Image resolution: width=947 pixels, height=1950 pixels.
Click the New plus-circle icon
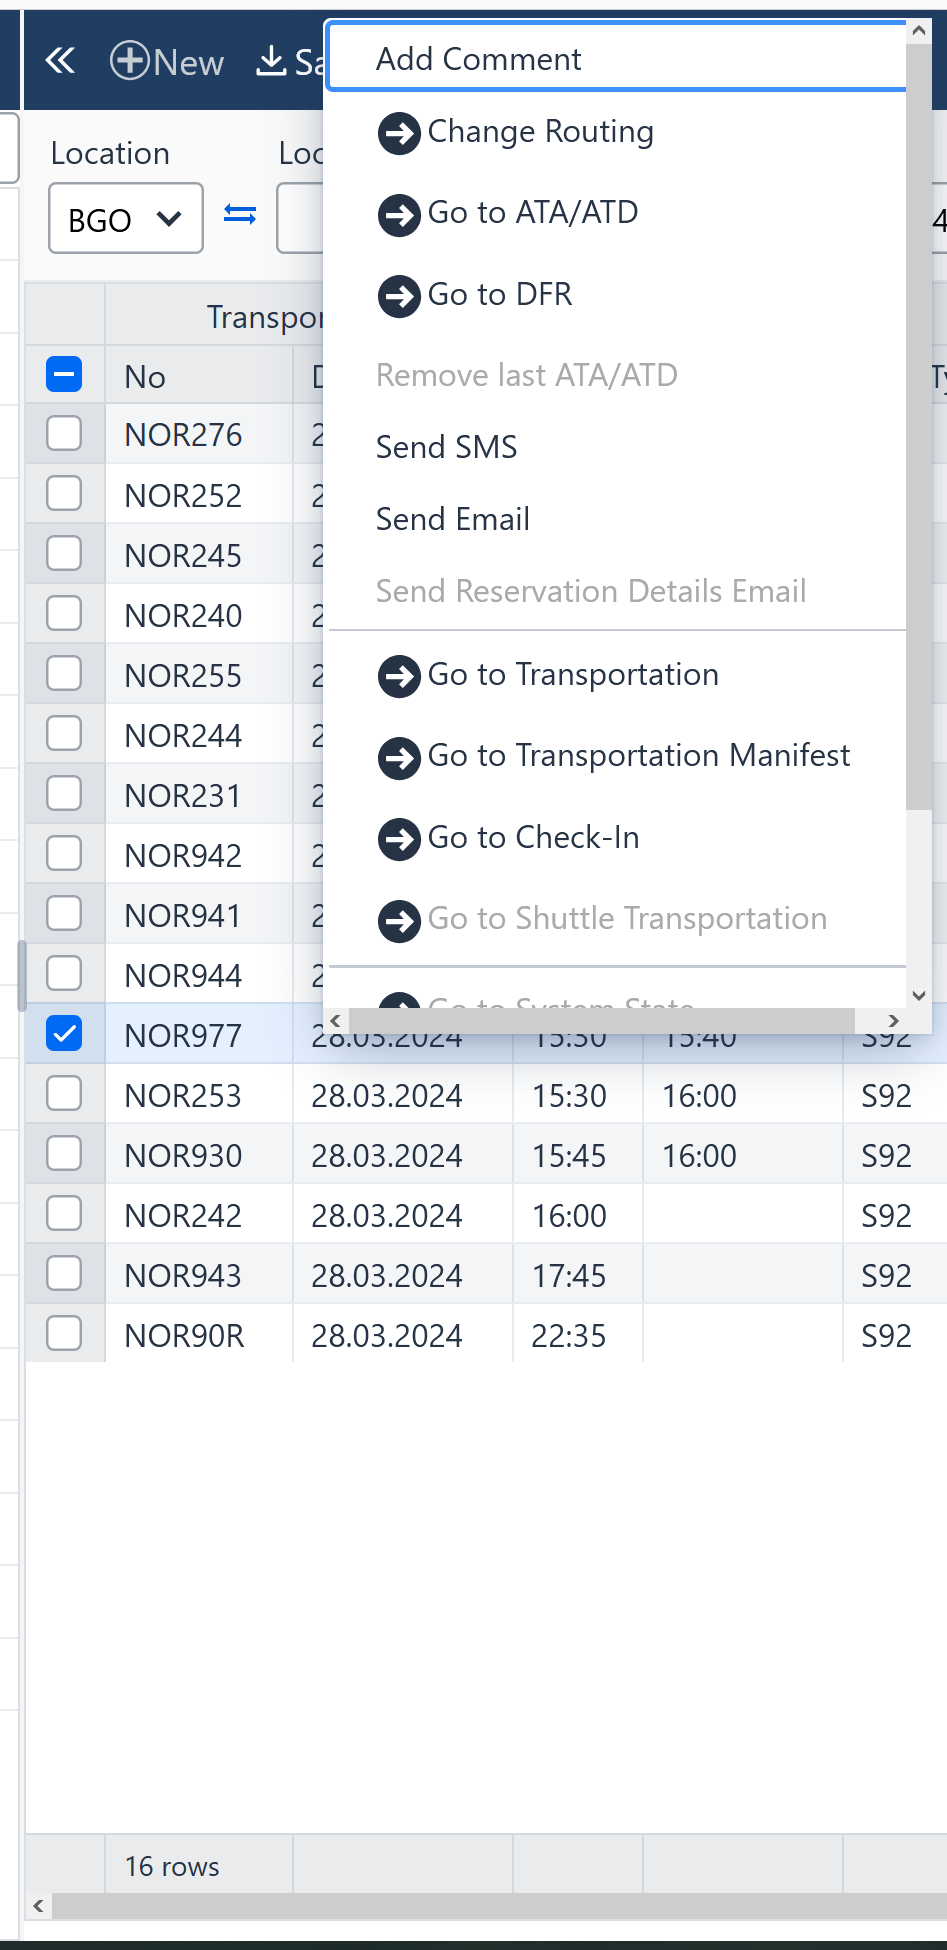pos(130,62)
